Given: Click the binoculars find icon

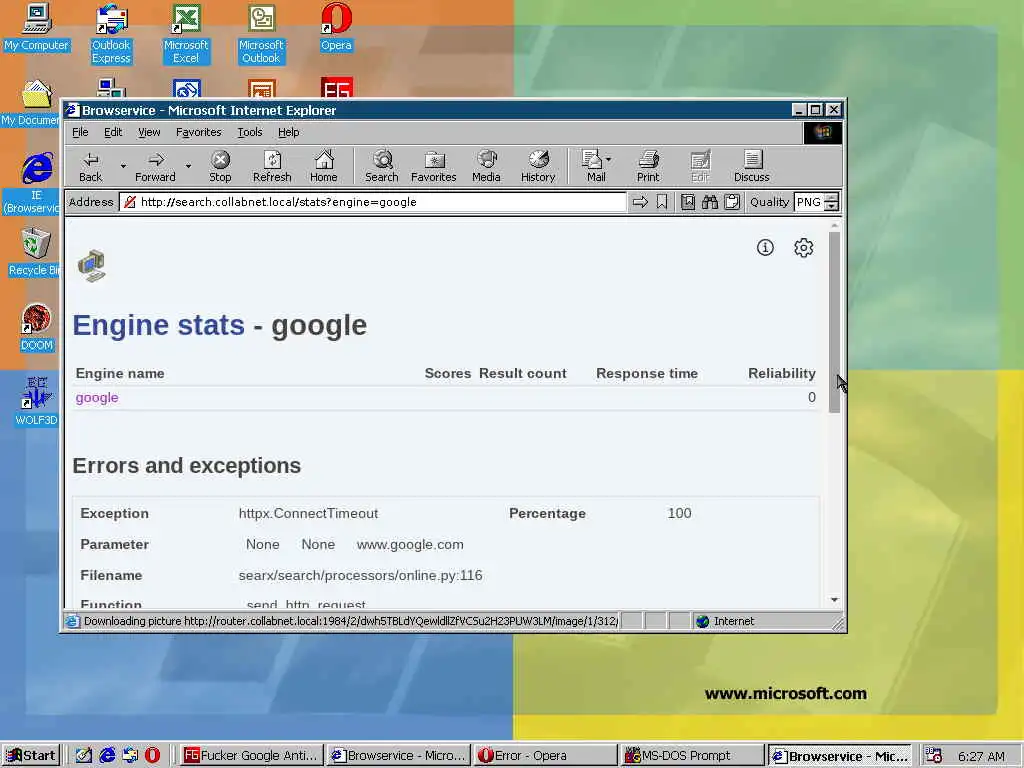Looking at the screenshot, I should tap(710, 202).
